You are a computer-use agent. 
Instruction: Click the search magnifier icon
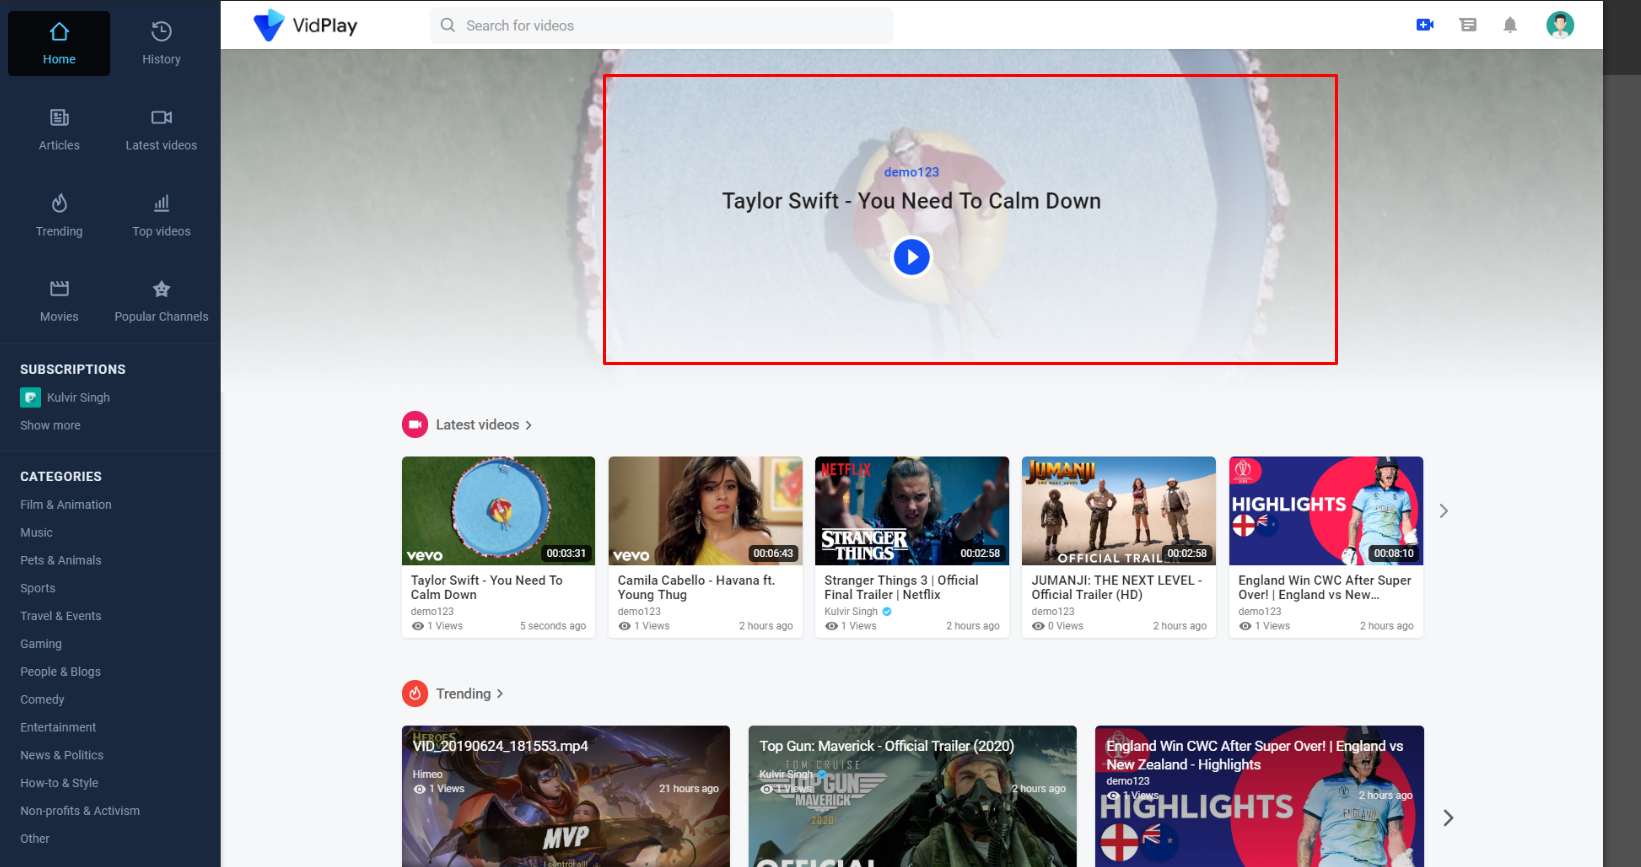click(448, 25)
